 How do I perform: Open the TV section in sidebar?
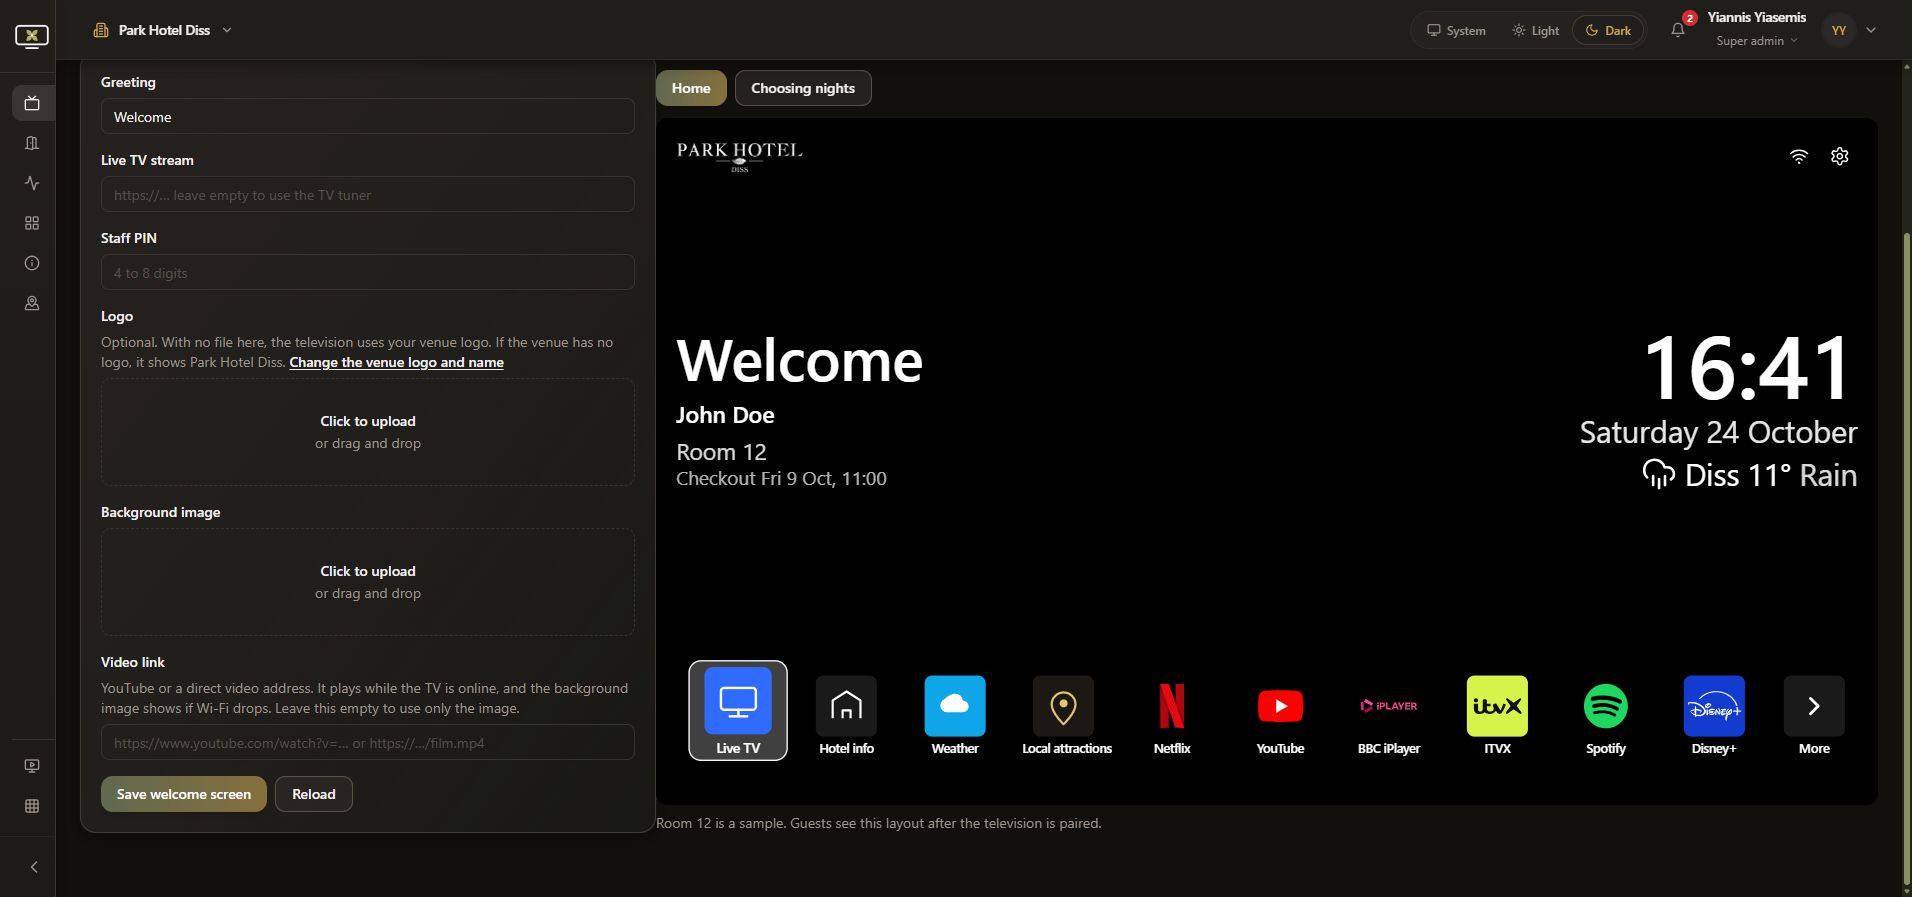(32, 103)
